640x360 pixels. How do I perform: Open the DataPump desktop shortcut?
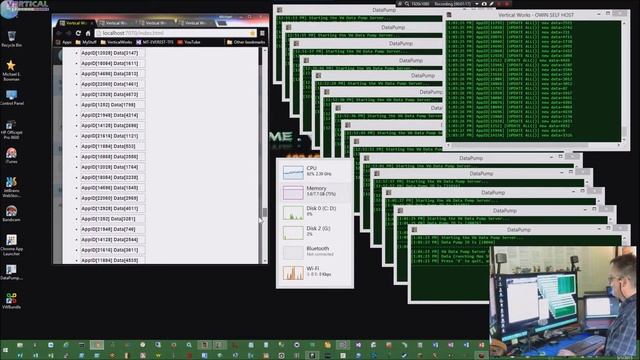point(11,272)
